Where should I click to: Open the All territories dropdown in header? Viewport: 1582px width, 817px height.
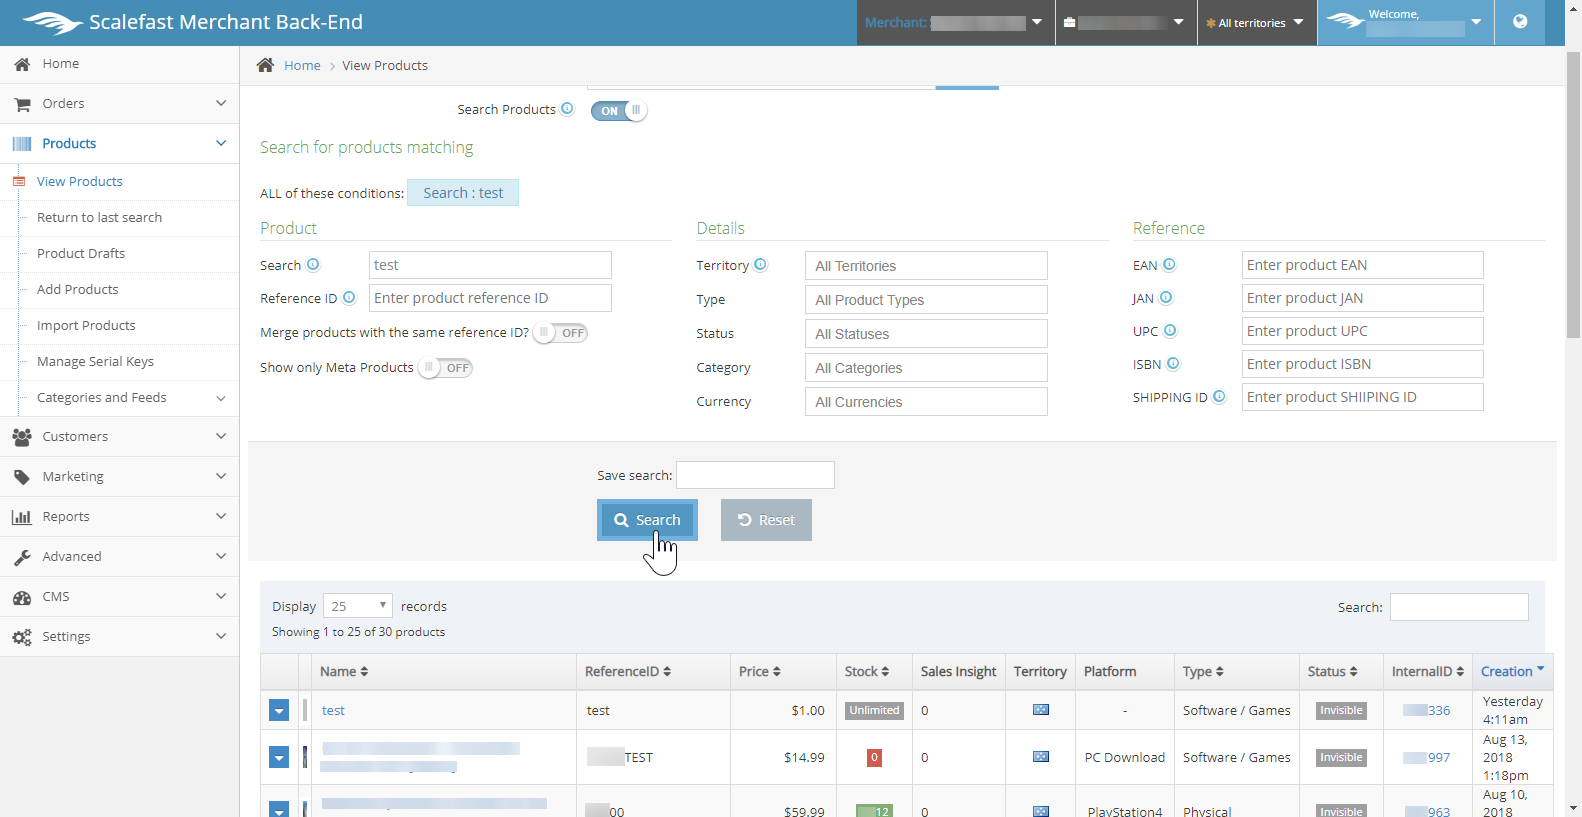click(x=1255, y=23)
